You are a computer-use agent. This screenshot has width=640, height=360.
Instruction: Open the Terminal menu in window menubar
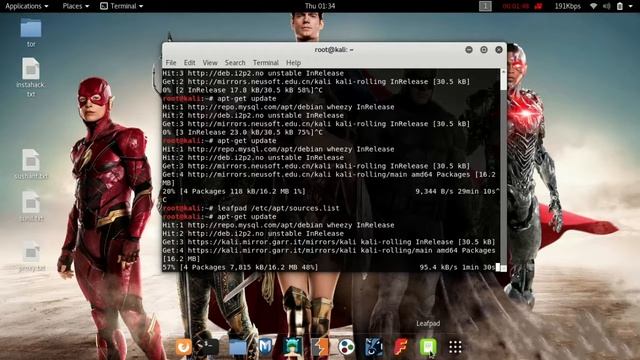[266, 62]
